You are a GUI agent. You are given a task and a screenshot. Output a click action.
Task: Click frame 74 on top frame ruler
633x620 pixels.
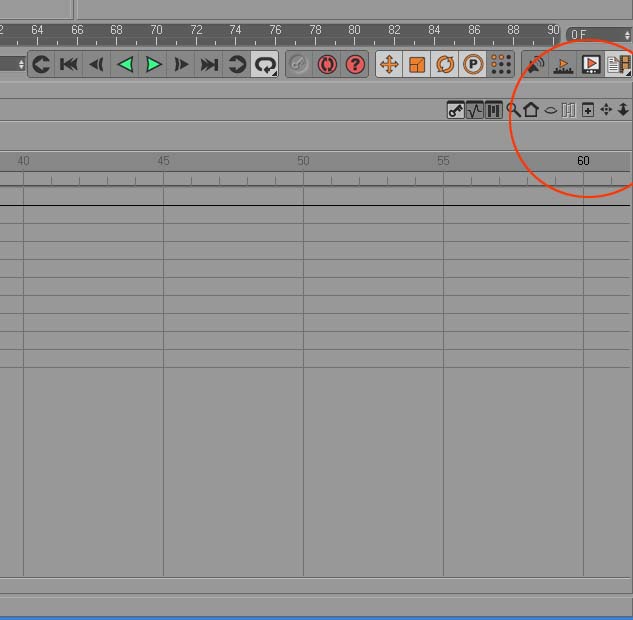click(x=235, y=30)
